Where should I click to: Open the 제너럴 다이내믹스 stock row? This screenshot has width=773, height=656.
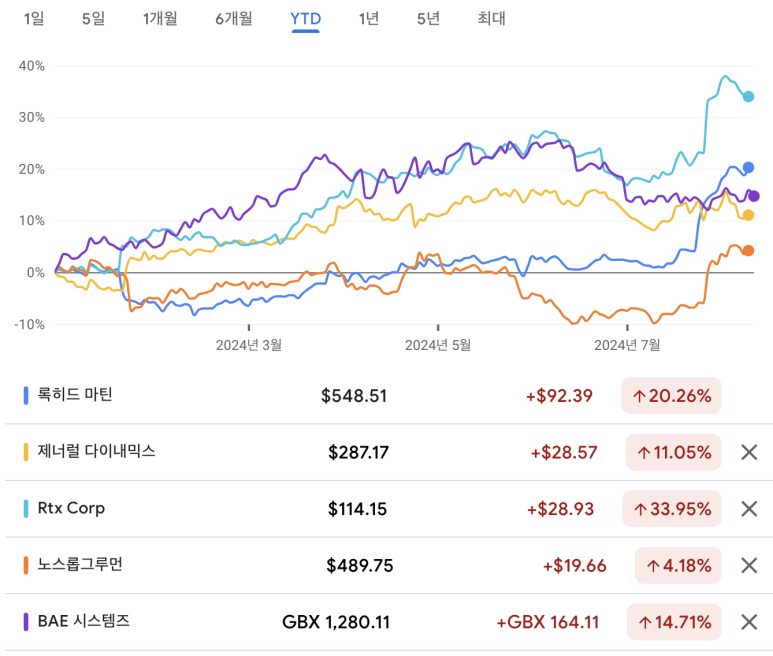(386, 452)
